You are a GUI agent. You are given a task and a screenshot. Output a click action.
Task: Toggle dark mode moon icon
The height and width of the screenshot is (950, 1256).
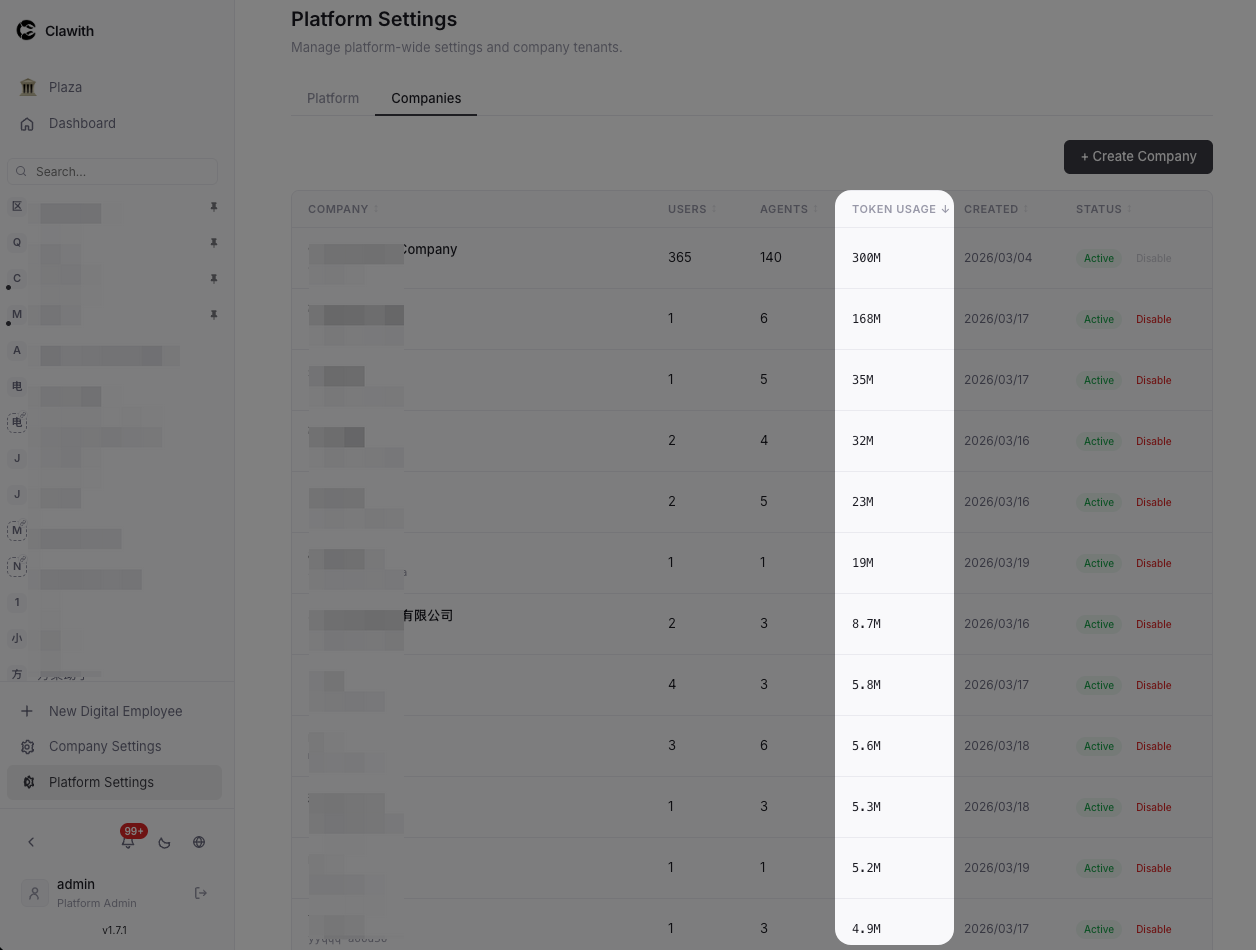(x=164, y=842)
